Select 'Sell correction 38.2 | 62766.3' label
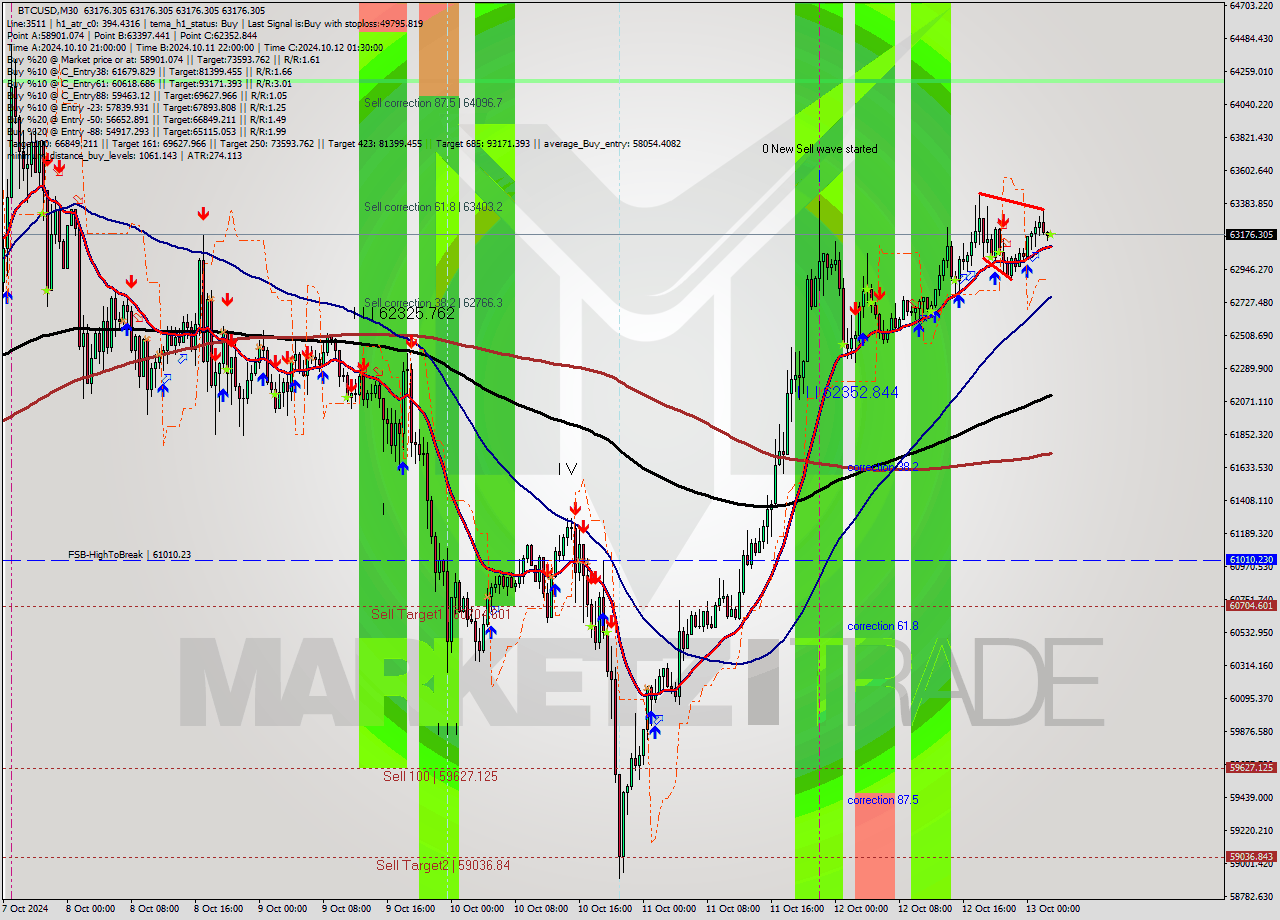1280x920 pixels. tap(433, 303)
